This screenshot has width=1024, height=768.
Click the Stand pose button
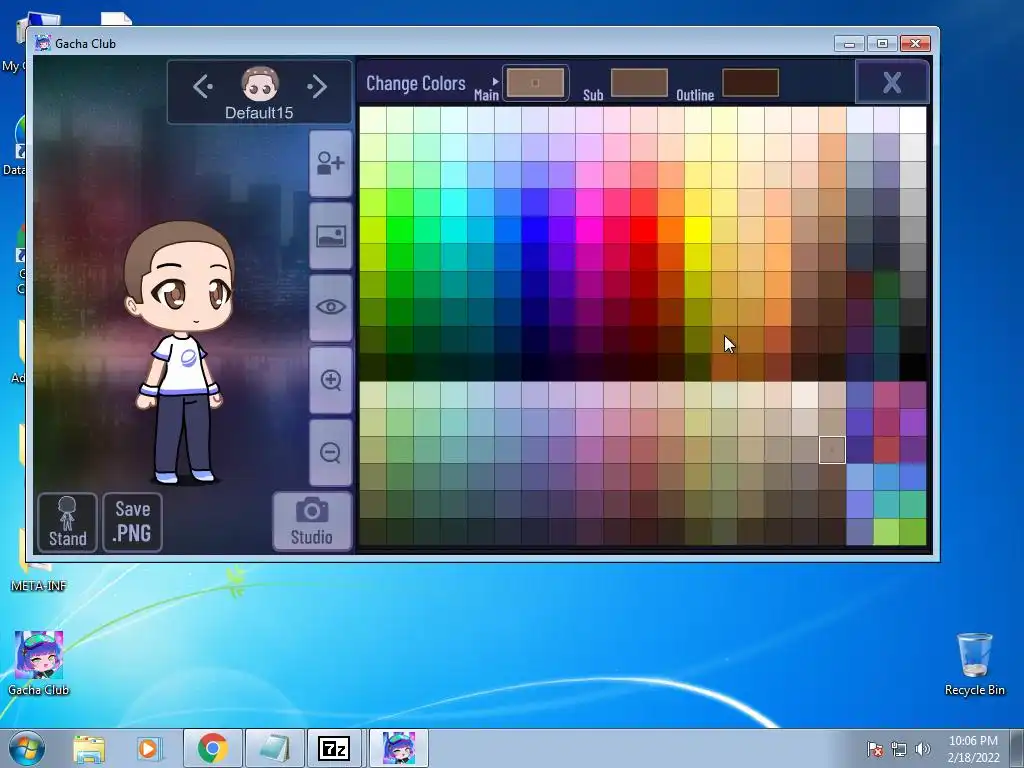pyautogui.click(x=67, y=522)
